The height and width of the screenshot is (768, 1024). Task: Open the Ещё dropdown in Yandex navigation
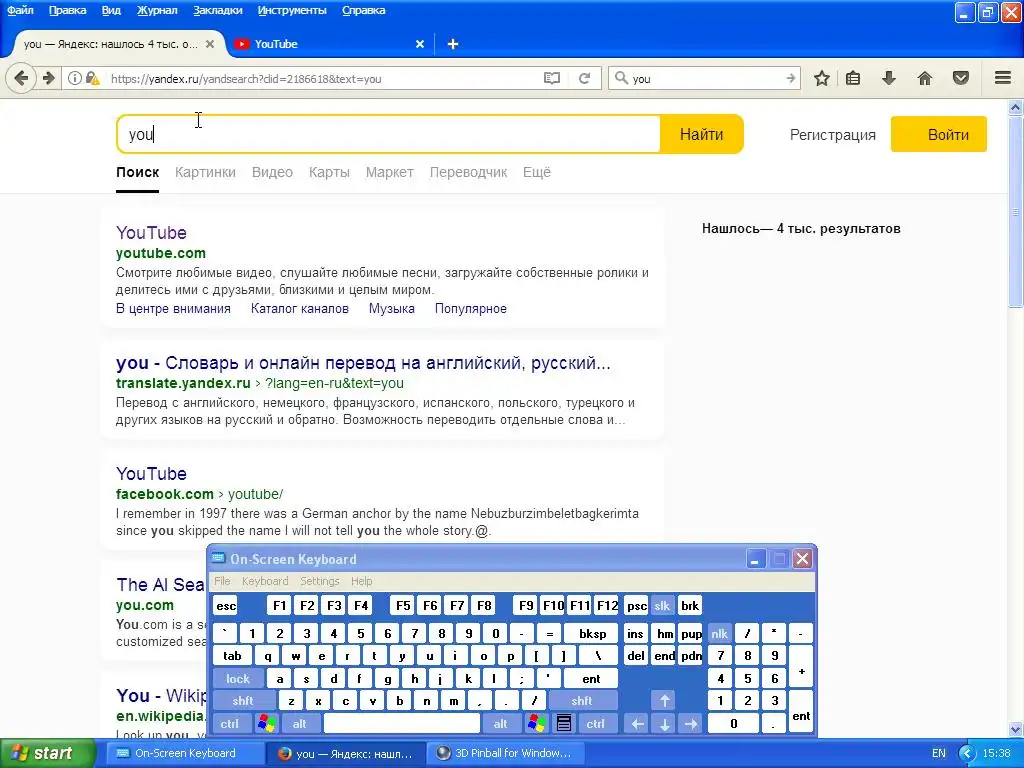click(x=537, y=172)
